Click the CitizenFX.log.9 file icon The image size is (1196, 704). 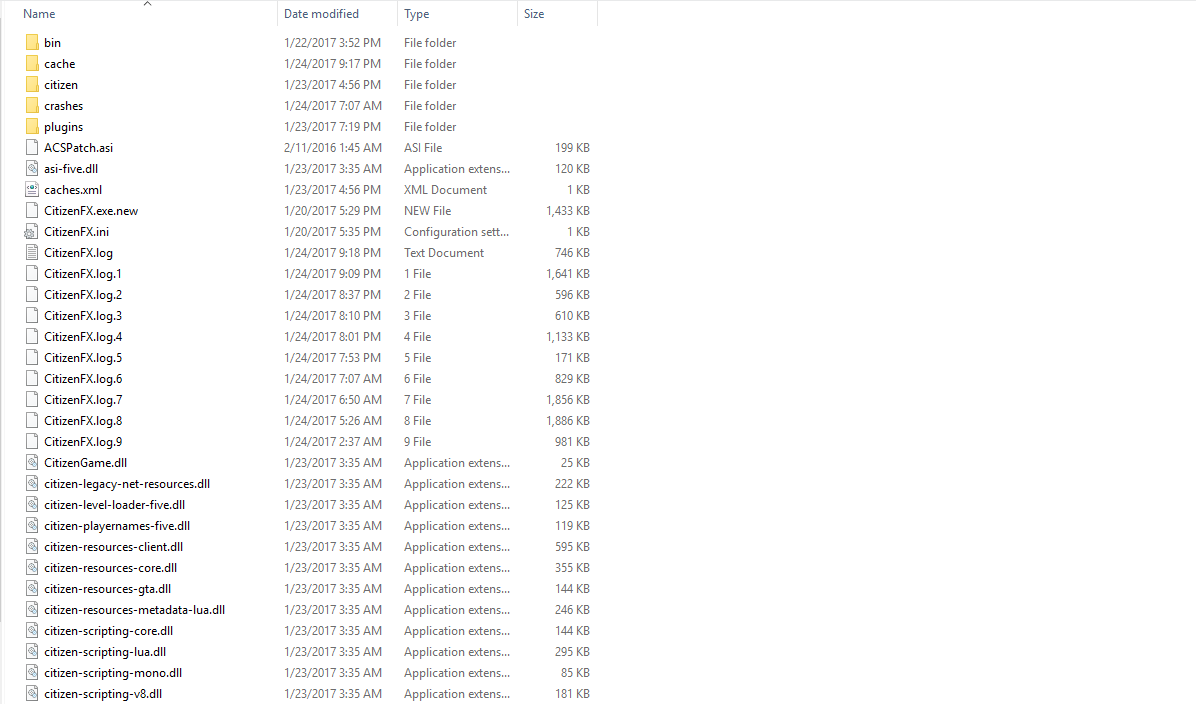32,441
